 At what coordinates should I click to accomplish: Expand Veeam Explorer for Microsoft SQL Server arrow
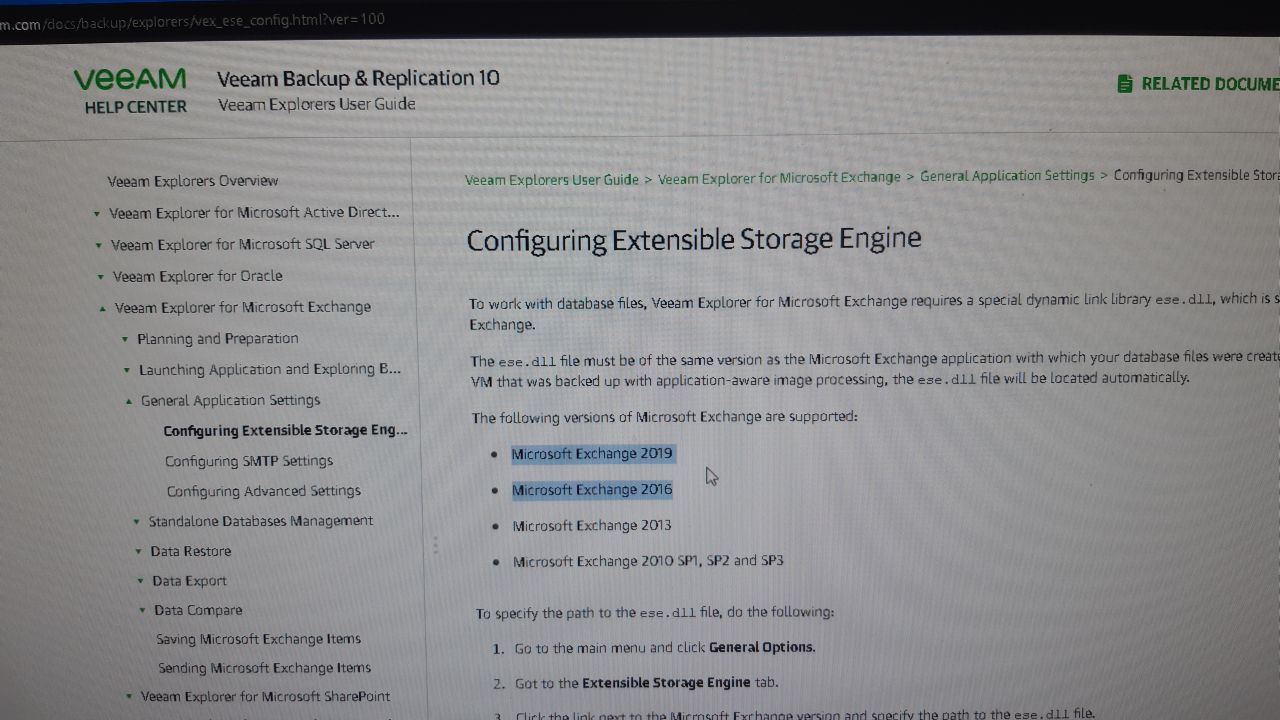click(98, 246)
